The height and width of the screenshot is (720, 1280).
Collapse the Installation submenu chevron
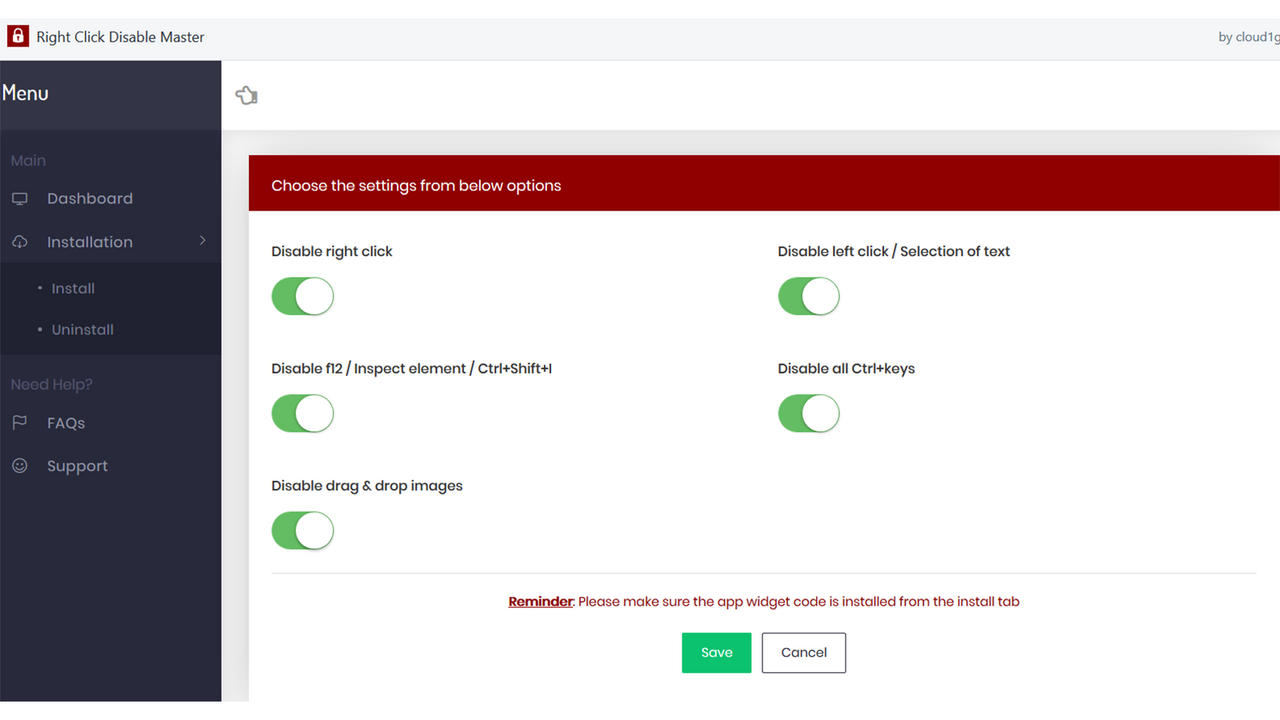(x=202, y=241)
